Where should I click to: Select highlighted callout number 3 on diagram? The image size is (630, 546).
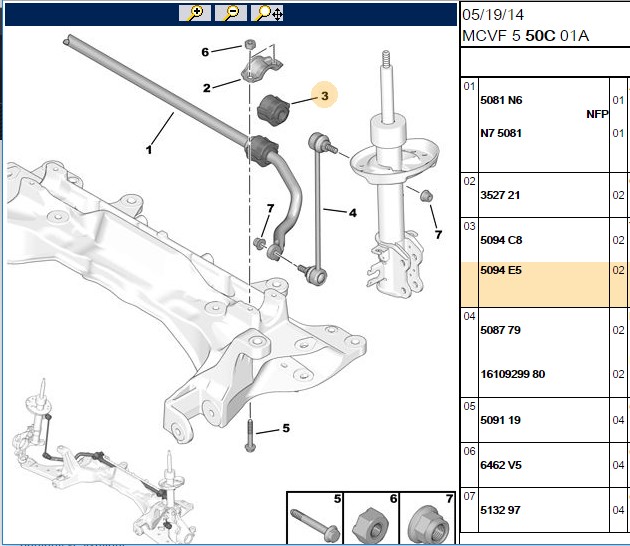point(325,95)
